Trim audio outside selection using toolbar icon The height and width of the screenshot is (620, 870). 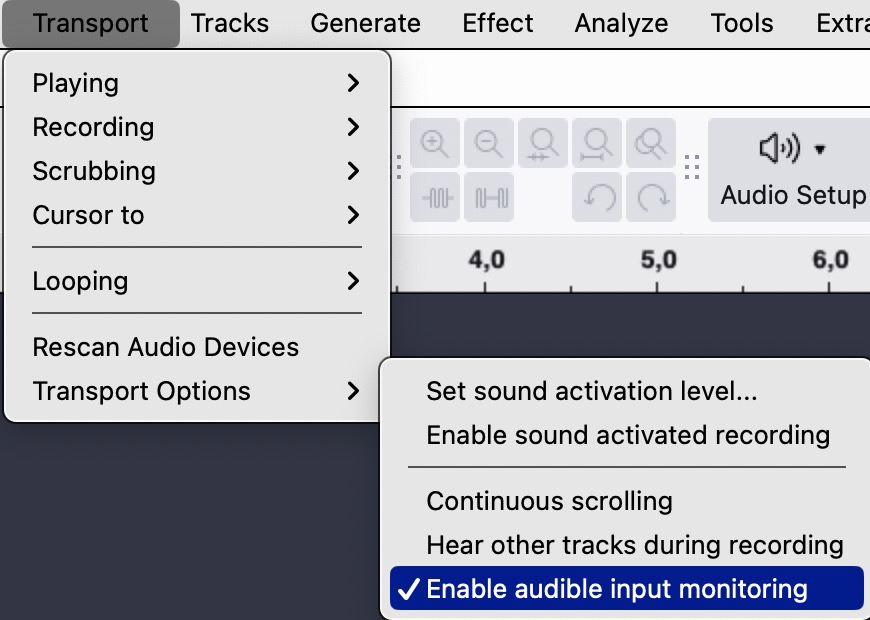(435, 197)
